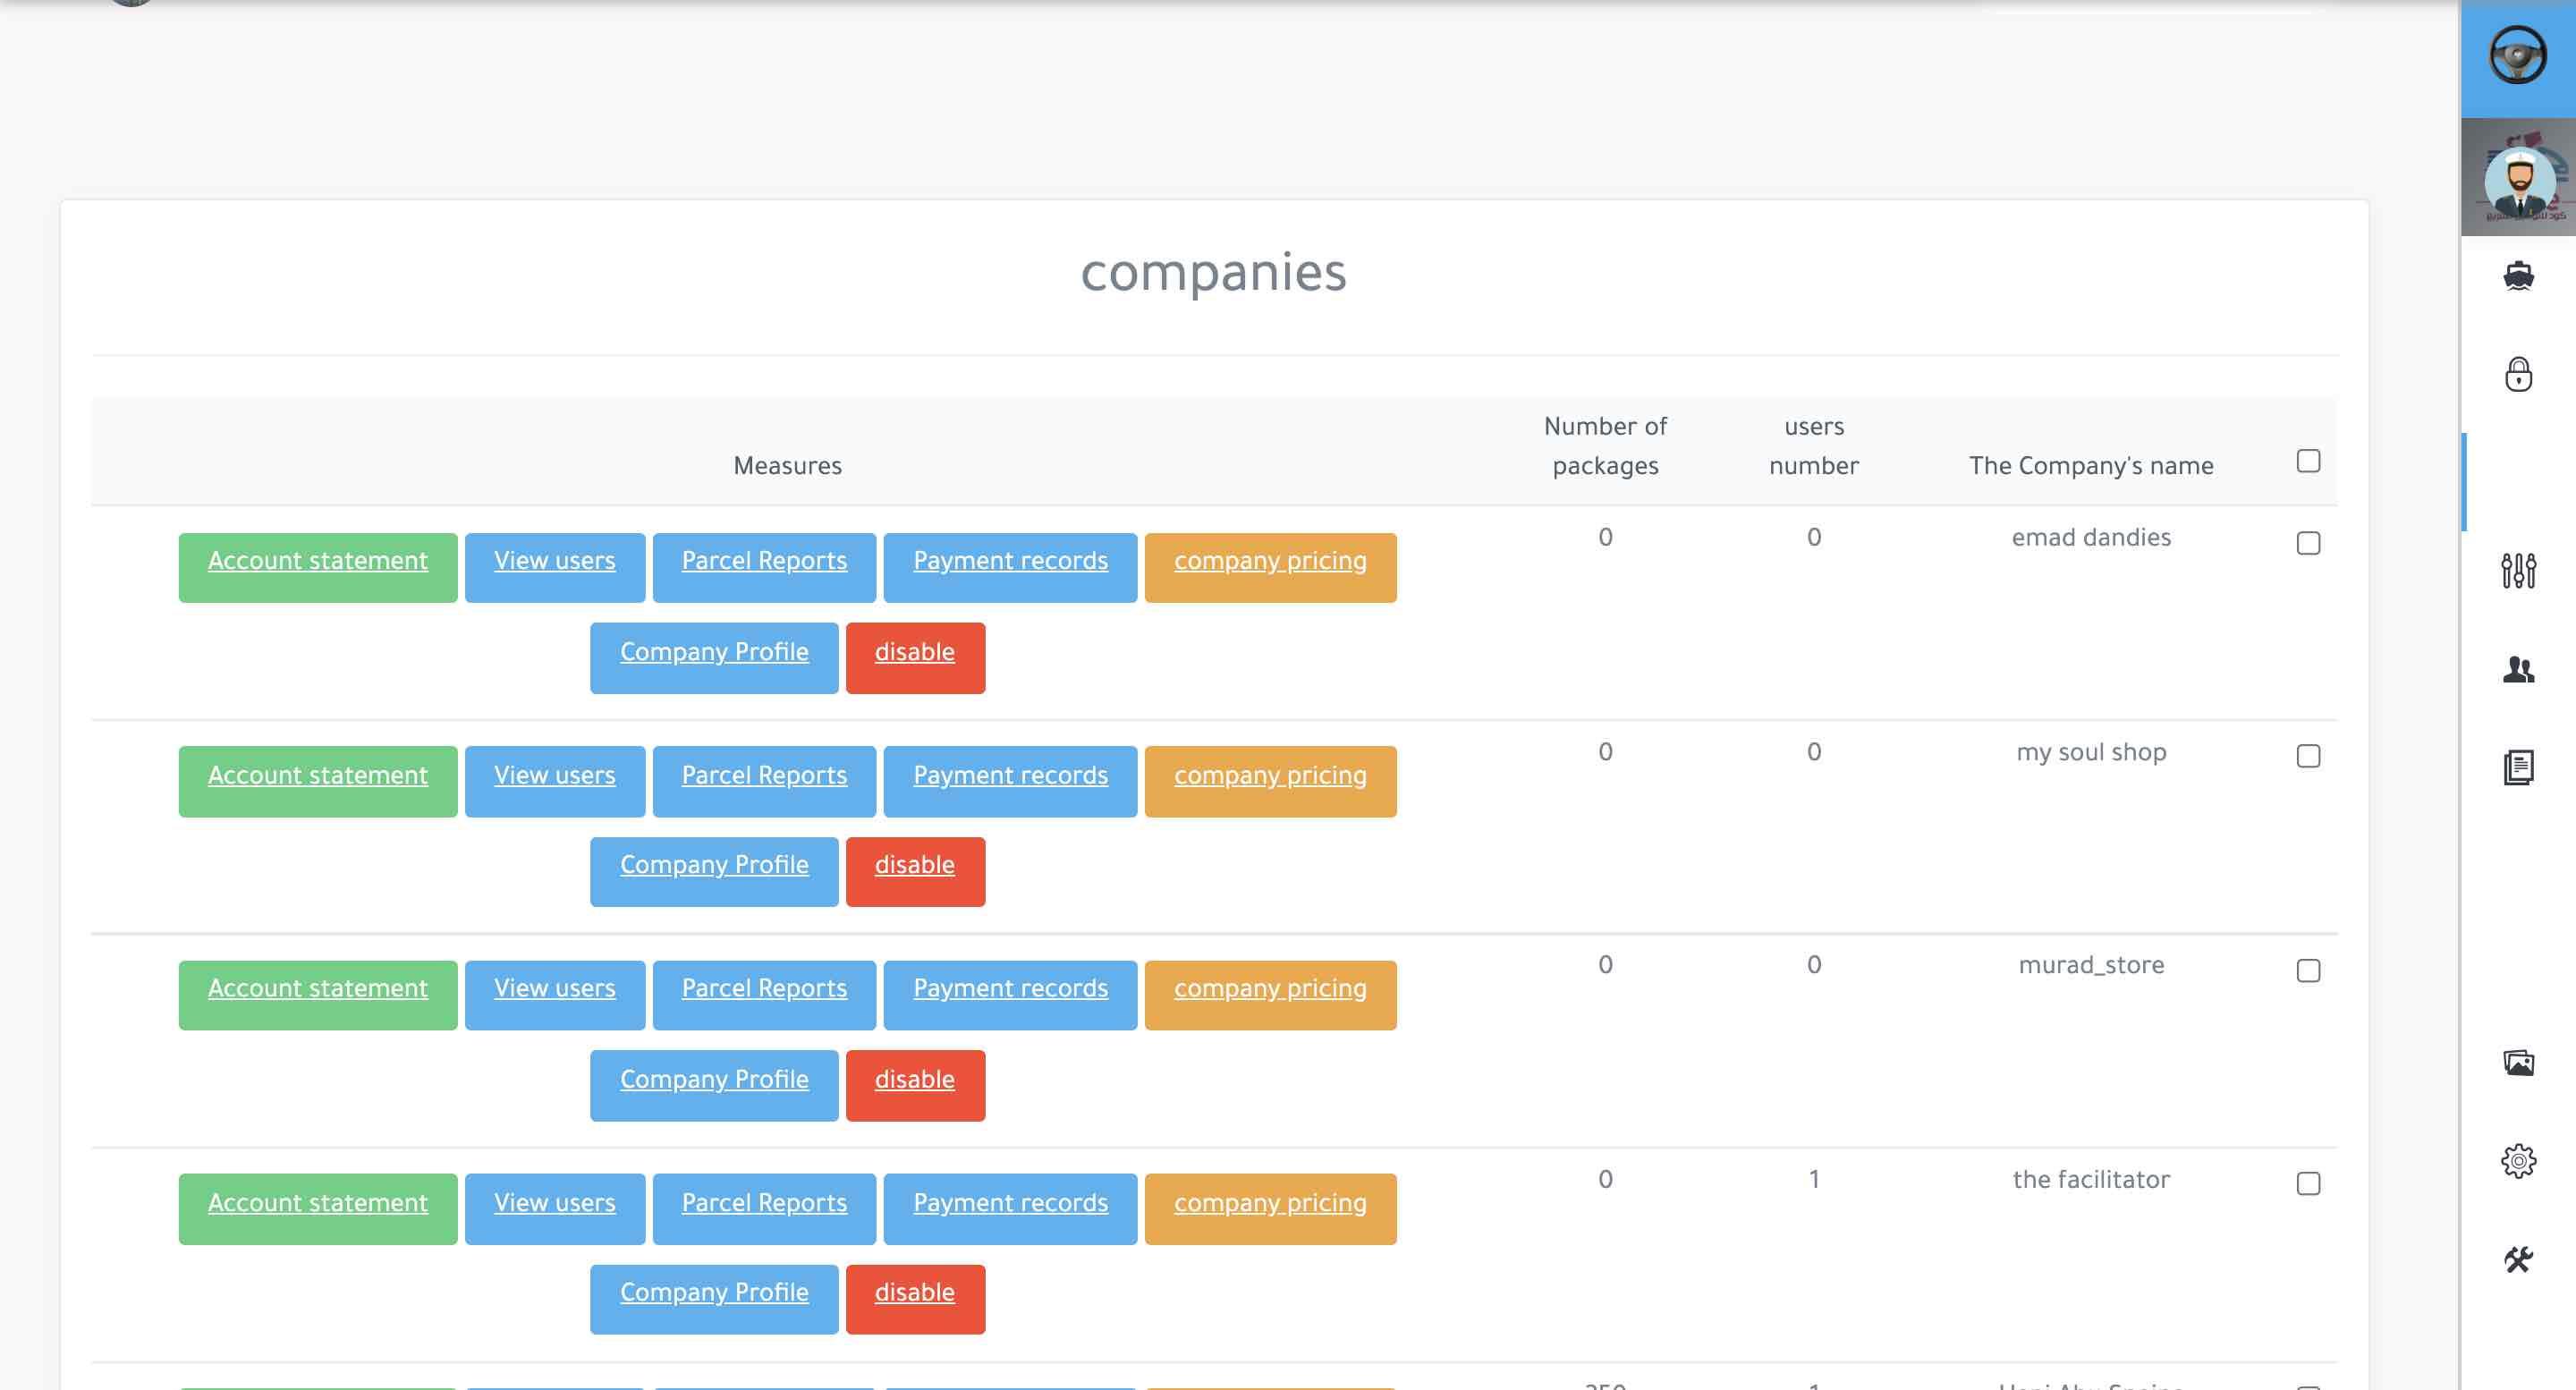Viewport: 2576px width, 1390px height.
Task: Click the steering wheel logo icon
Action: (x=2517, y=56)
